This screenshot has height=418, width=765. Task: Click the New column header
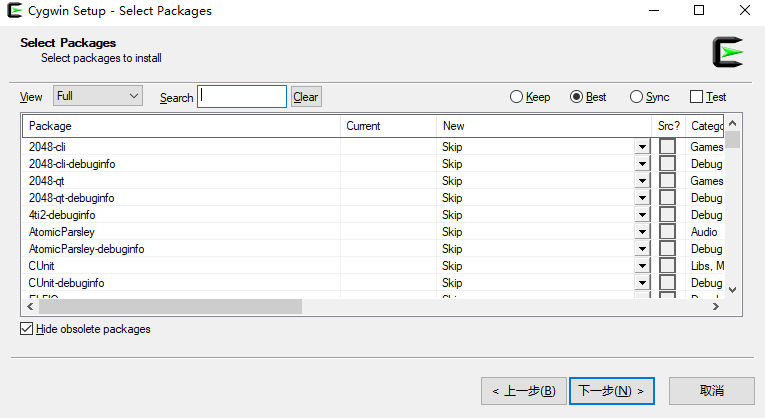[544, 126]
